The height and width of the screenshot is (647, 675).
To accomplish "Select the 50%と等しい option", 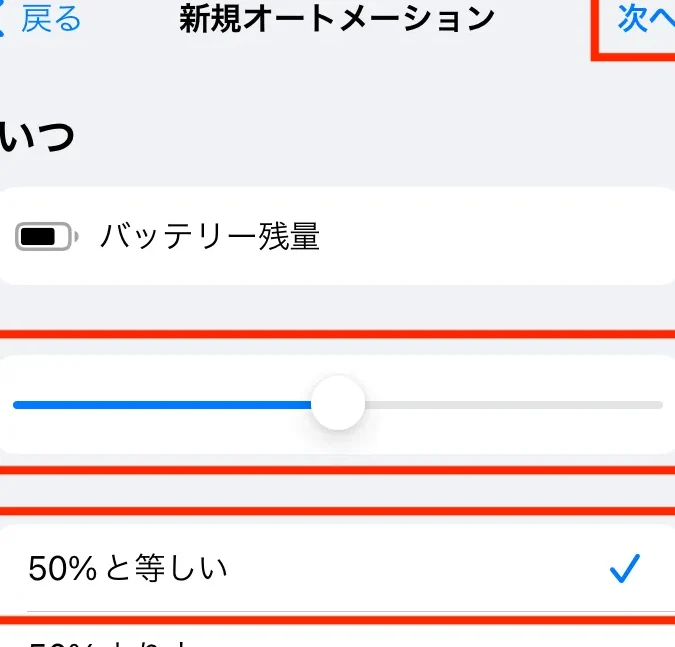I will pyautogui.click(x=338, y=568).
